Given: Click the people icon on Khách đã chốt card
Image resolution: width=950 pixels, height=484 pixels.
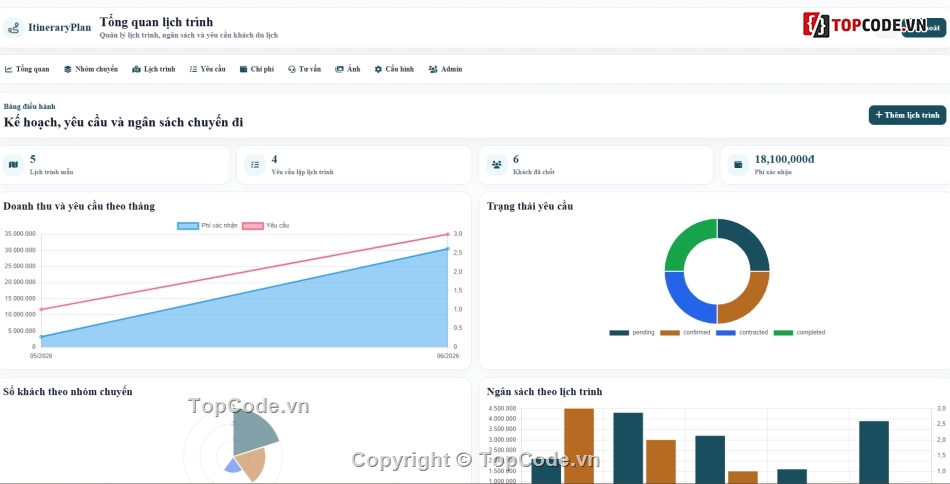Looking at the screenshot, I should click(x=496, y=165).
